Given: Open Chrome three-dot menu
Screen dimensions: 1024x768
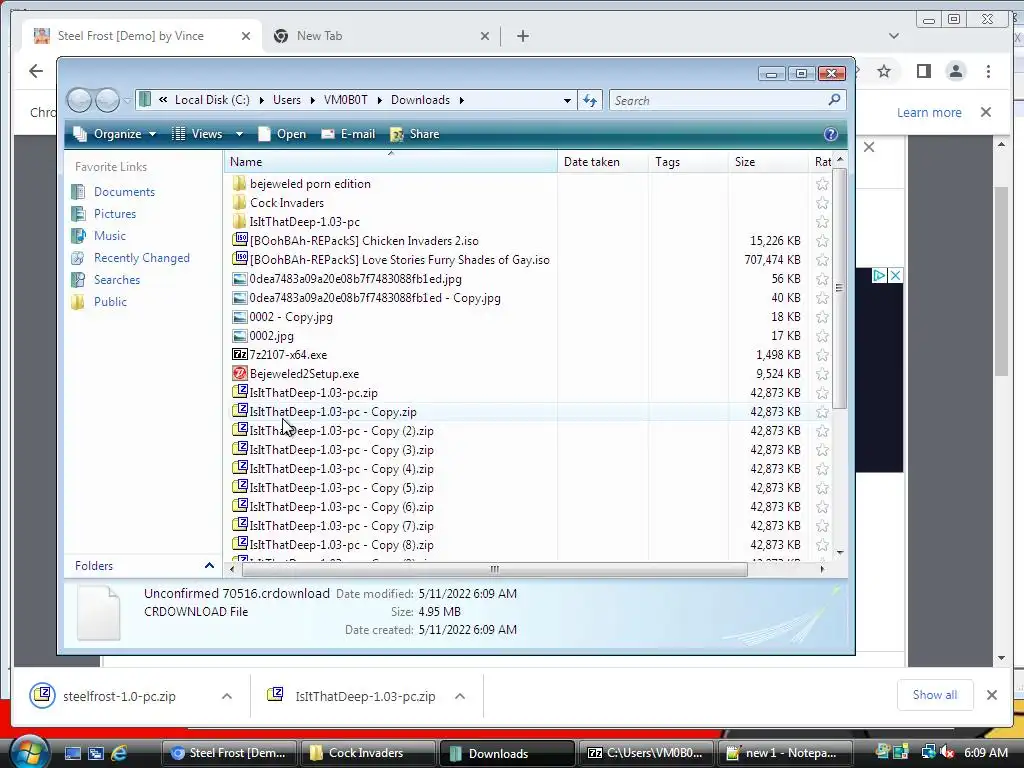Looking at the screenshot, I should click(x=988, y=71).
